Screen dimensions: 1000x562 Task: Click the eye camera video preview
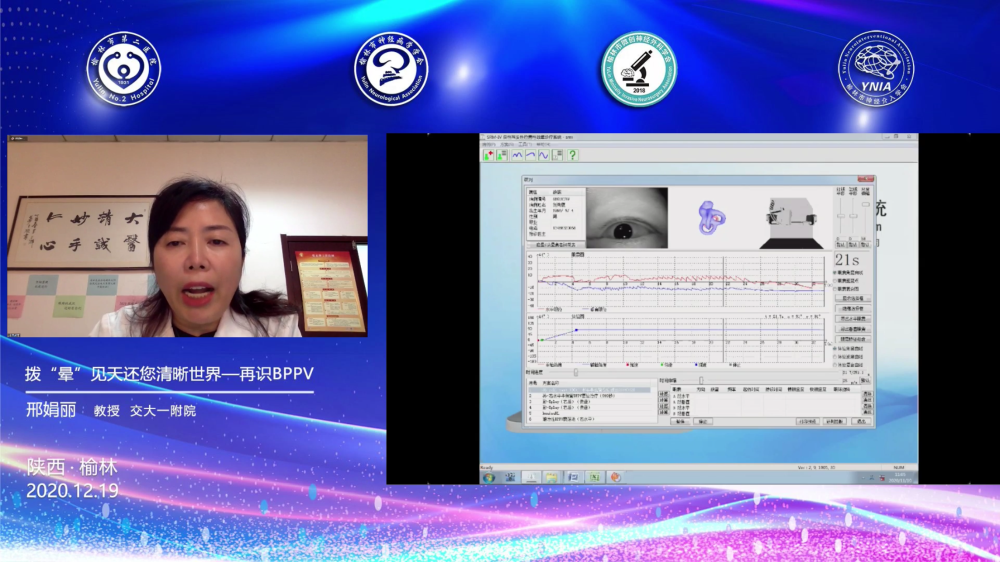[x=626, y=217]
